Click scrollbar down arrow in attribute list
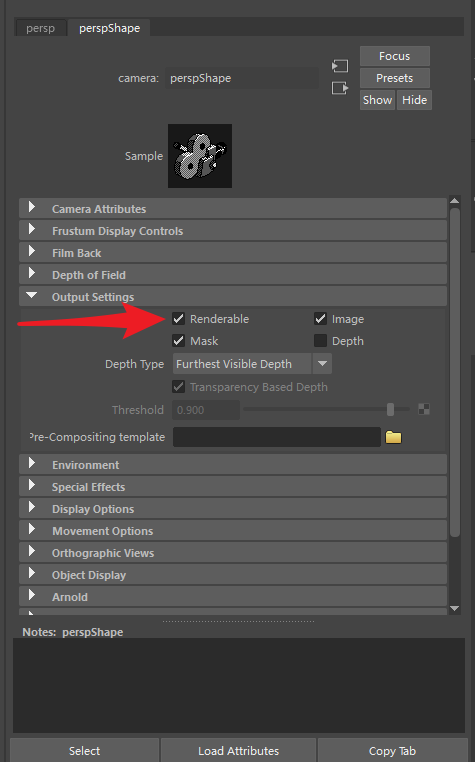The image size is (475, 762). coord(455,608)
